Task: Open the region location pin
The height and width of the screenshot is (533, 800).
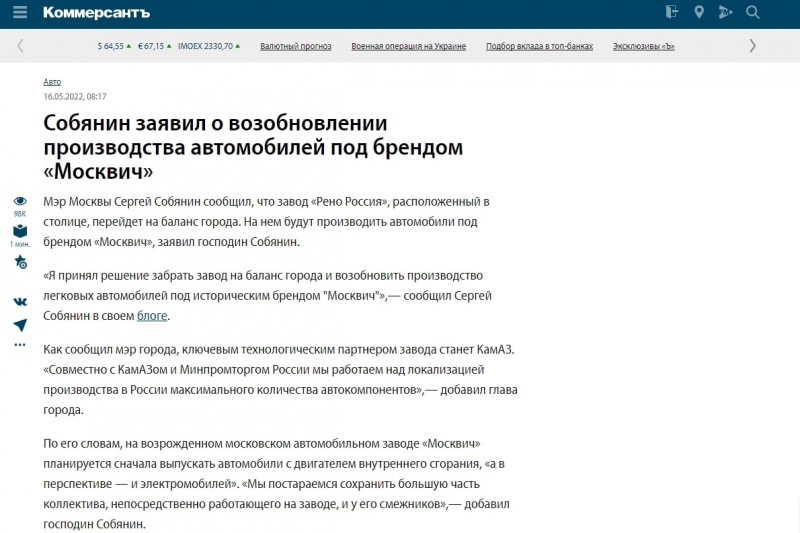Action: (699, 12)
